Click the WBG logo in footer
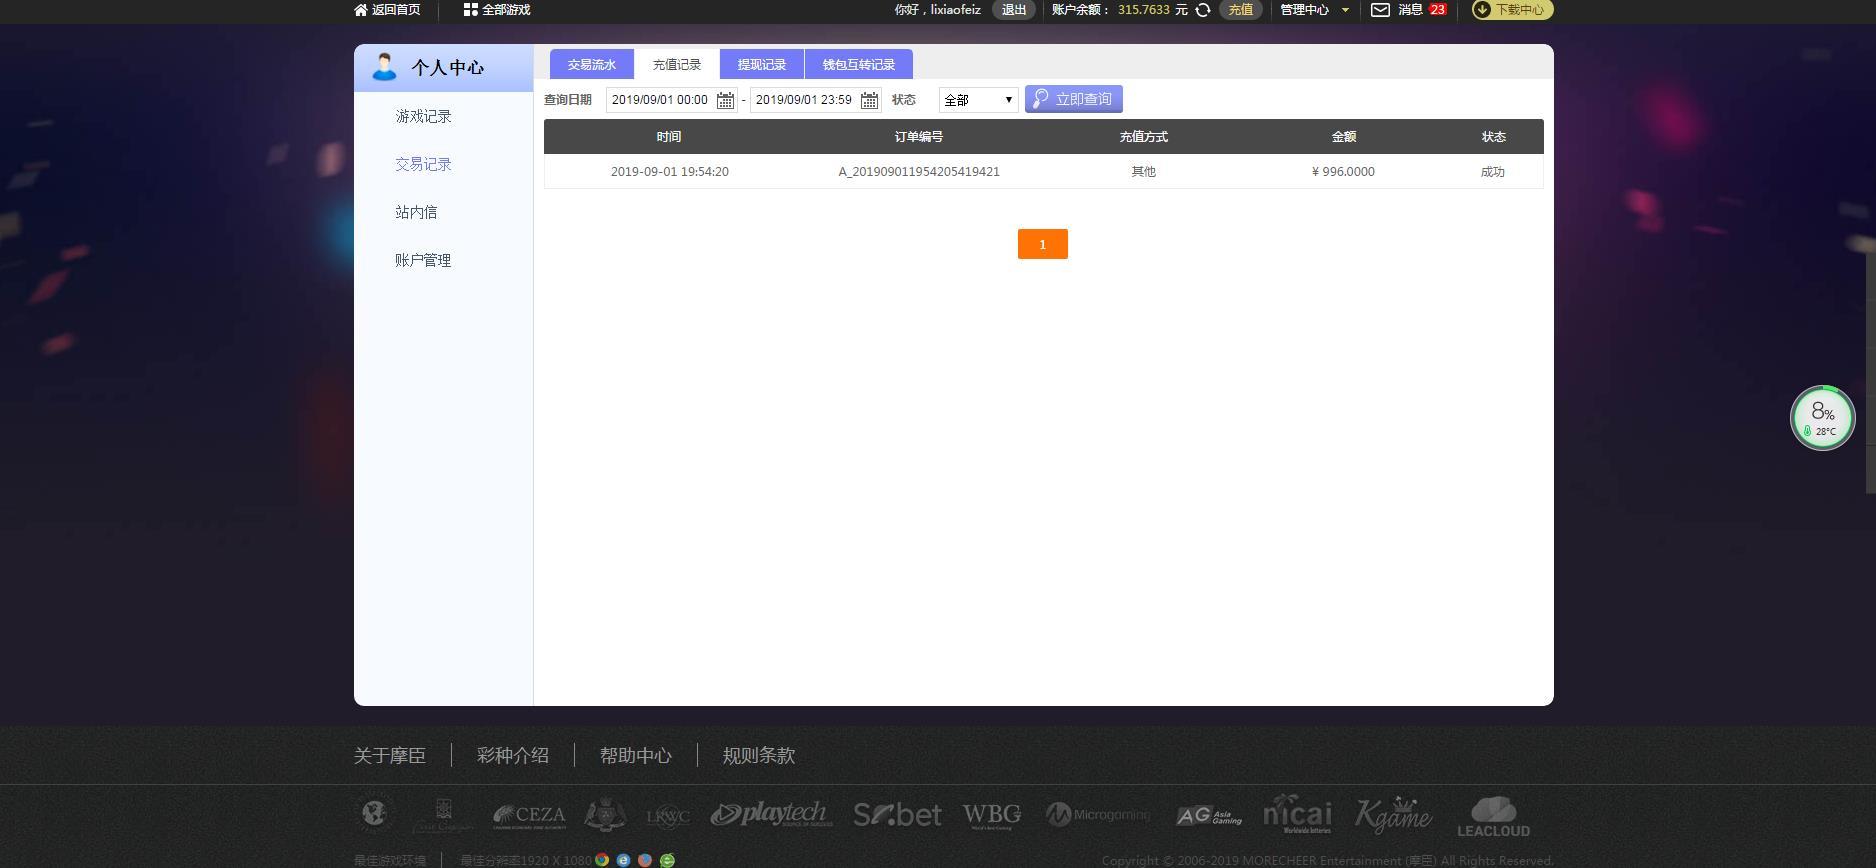Image resolution: width=1876 pixels, height=868 pixels. [992, 816]
